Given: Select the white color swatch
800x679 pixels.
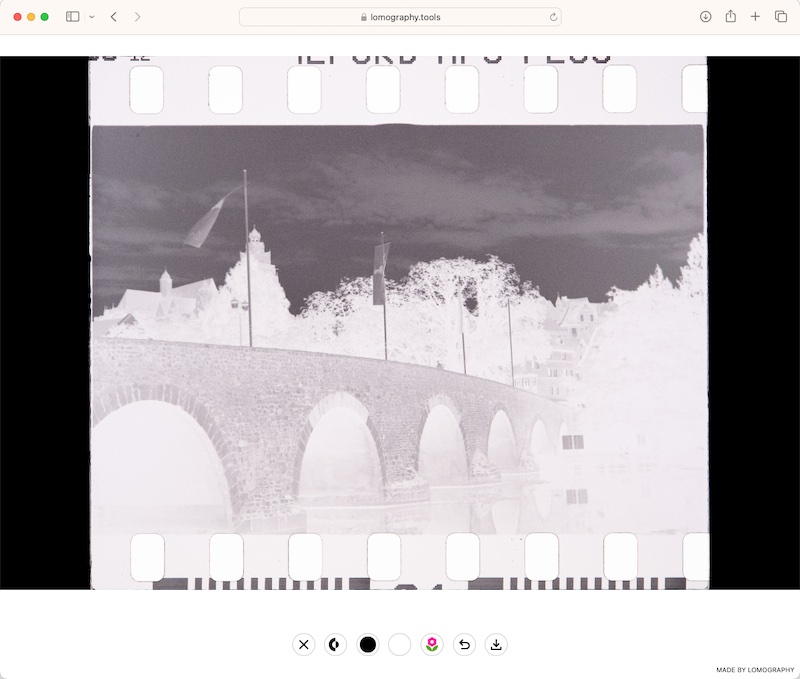Looking at the screenshot, I should pyautogui.click(x=399, y=644).
